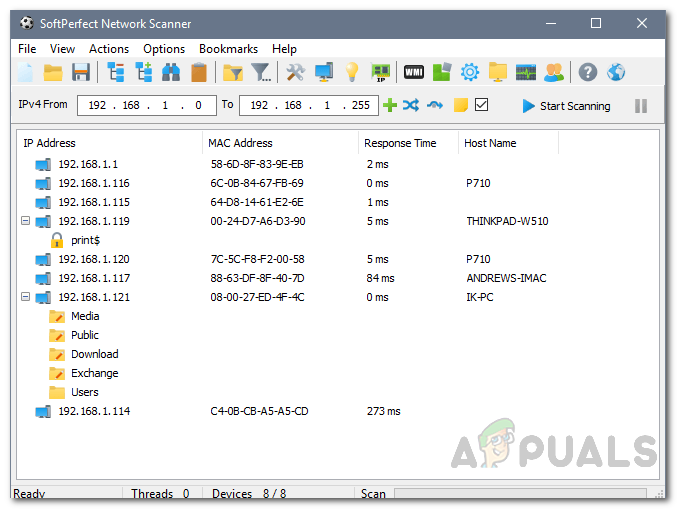The width and height of the screenshot is (677, 509).
Task: Click the yellow bookmark note icon
Action: 461,105
